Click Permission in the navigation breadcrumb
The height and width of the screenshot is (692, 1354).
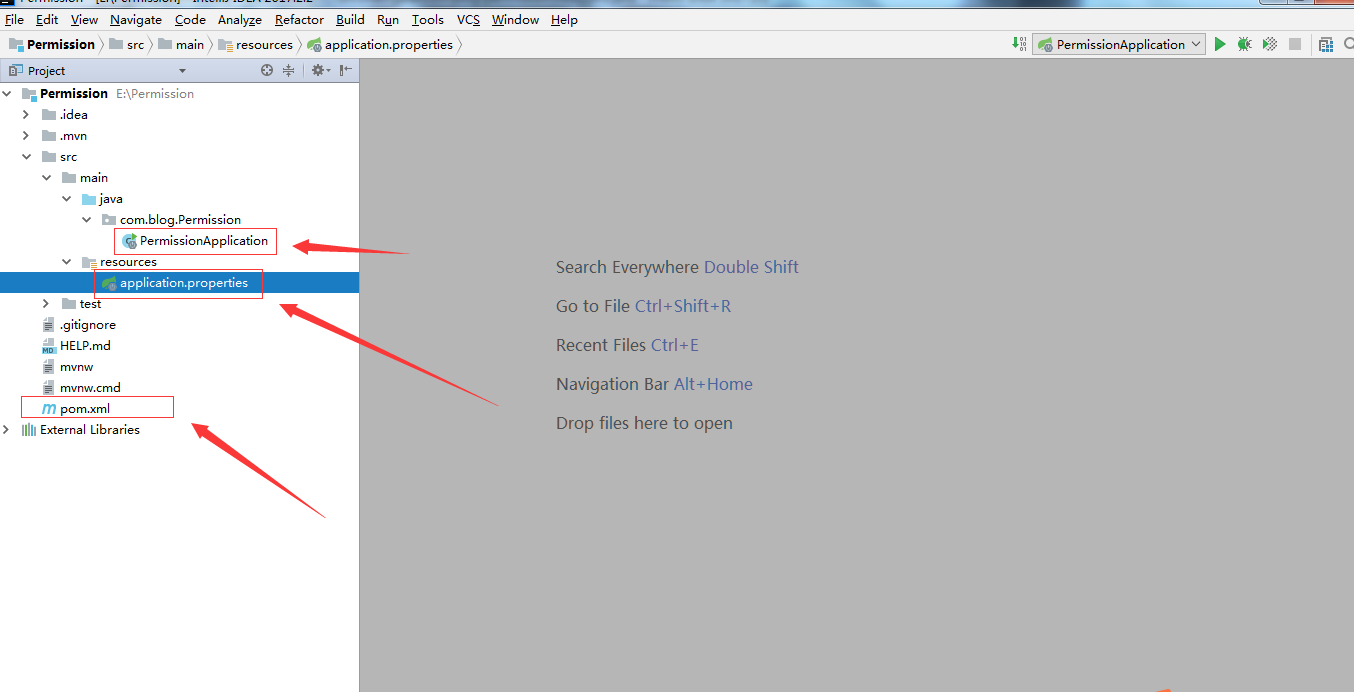tap(61, 44)
